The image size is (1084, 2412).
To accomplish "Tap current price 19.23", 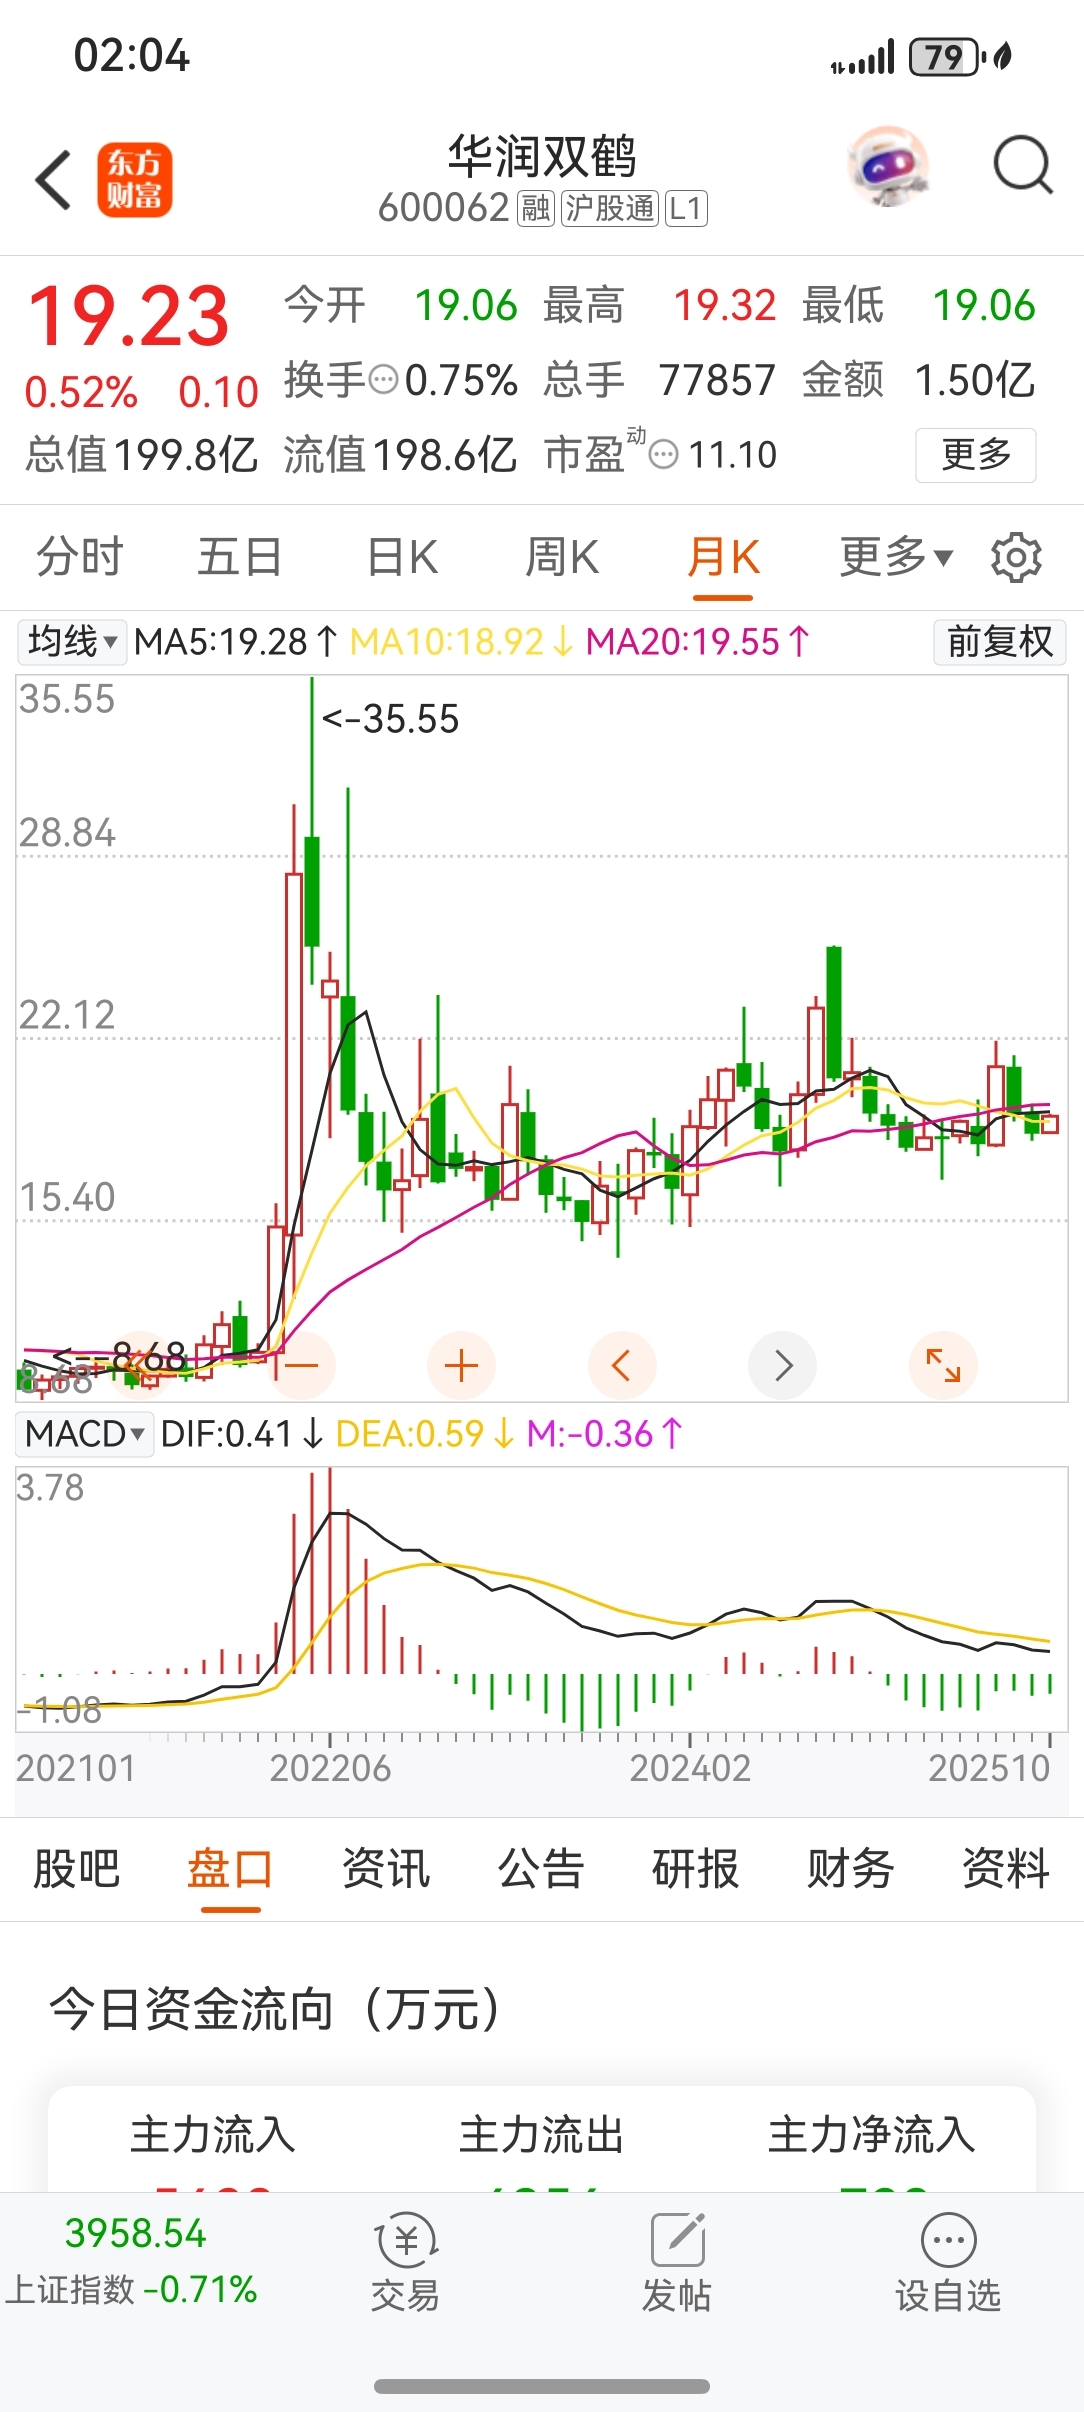I will [129, 316].
